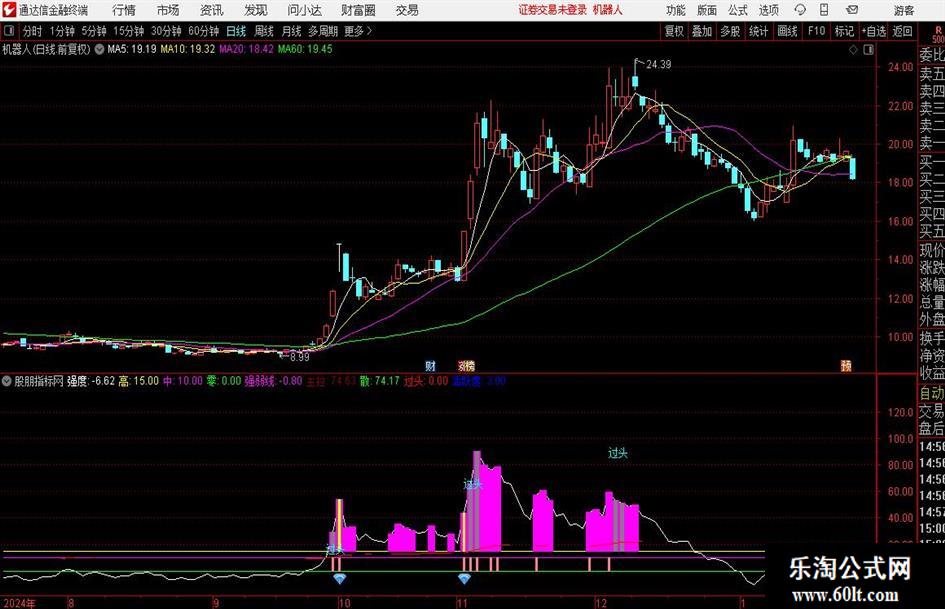Toggle the right panel icon beside the diamond
The height and width of the screenshot is (609, 945).
point(868,50)
